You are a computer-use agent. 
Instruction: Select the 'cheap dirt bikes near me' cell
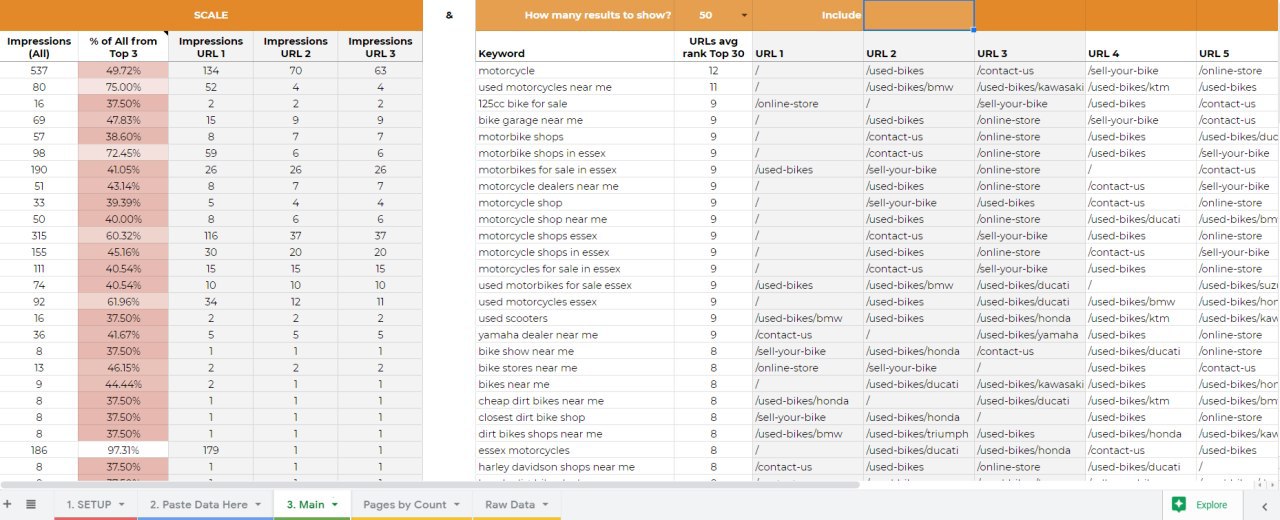575,401
